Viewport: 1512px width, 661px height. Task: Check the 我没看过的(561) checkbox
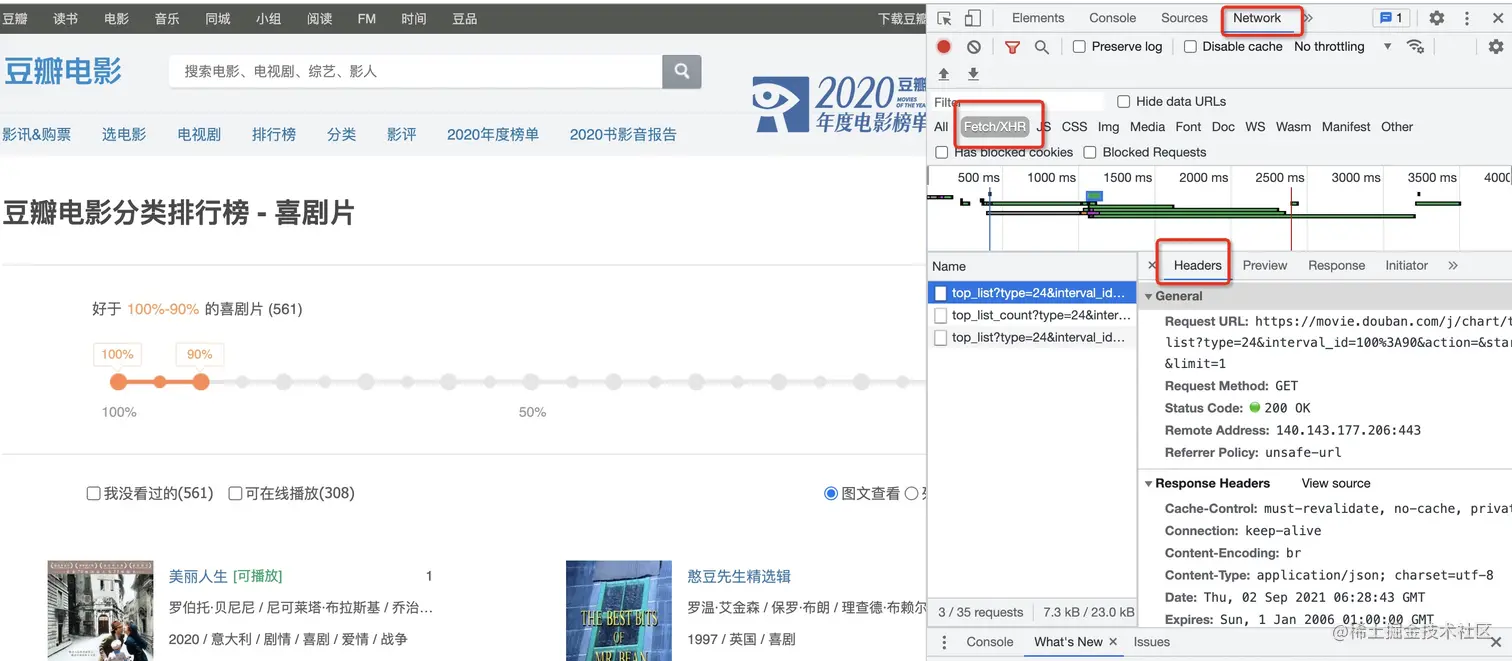tap(93, 493)
